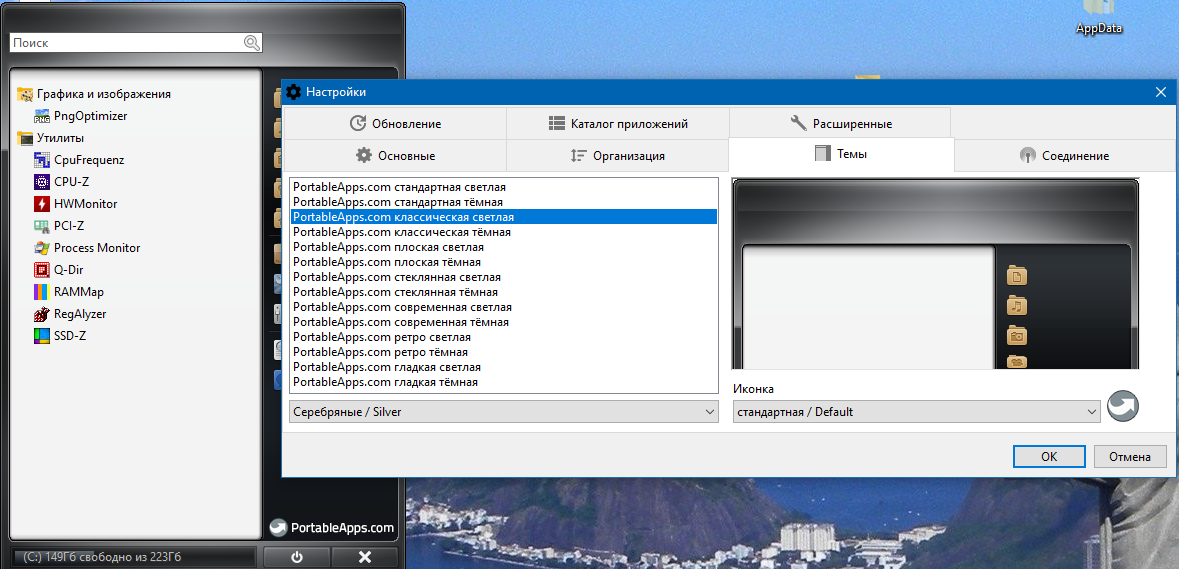This screenshot has width=1179, height=569.
Task: Click the Поиск search field
Action: pos(136,43)
